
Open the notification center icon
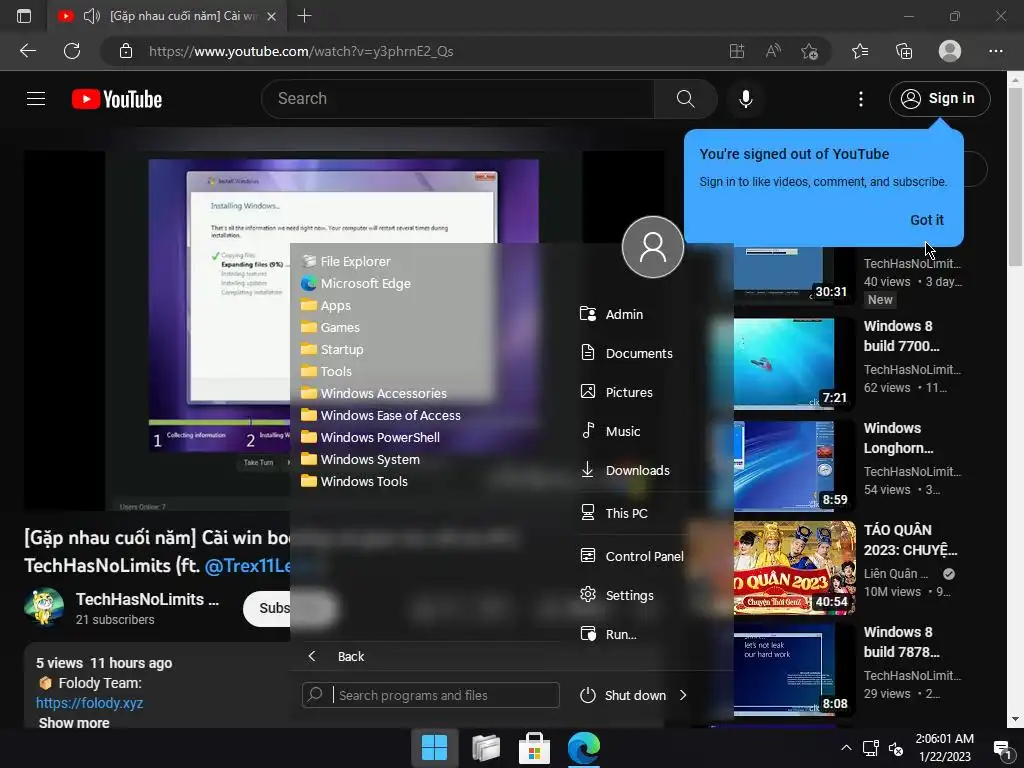1000,748
